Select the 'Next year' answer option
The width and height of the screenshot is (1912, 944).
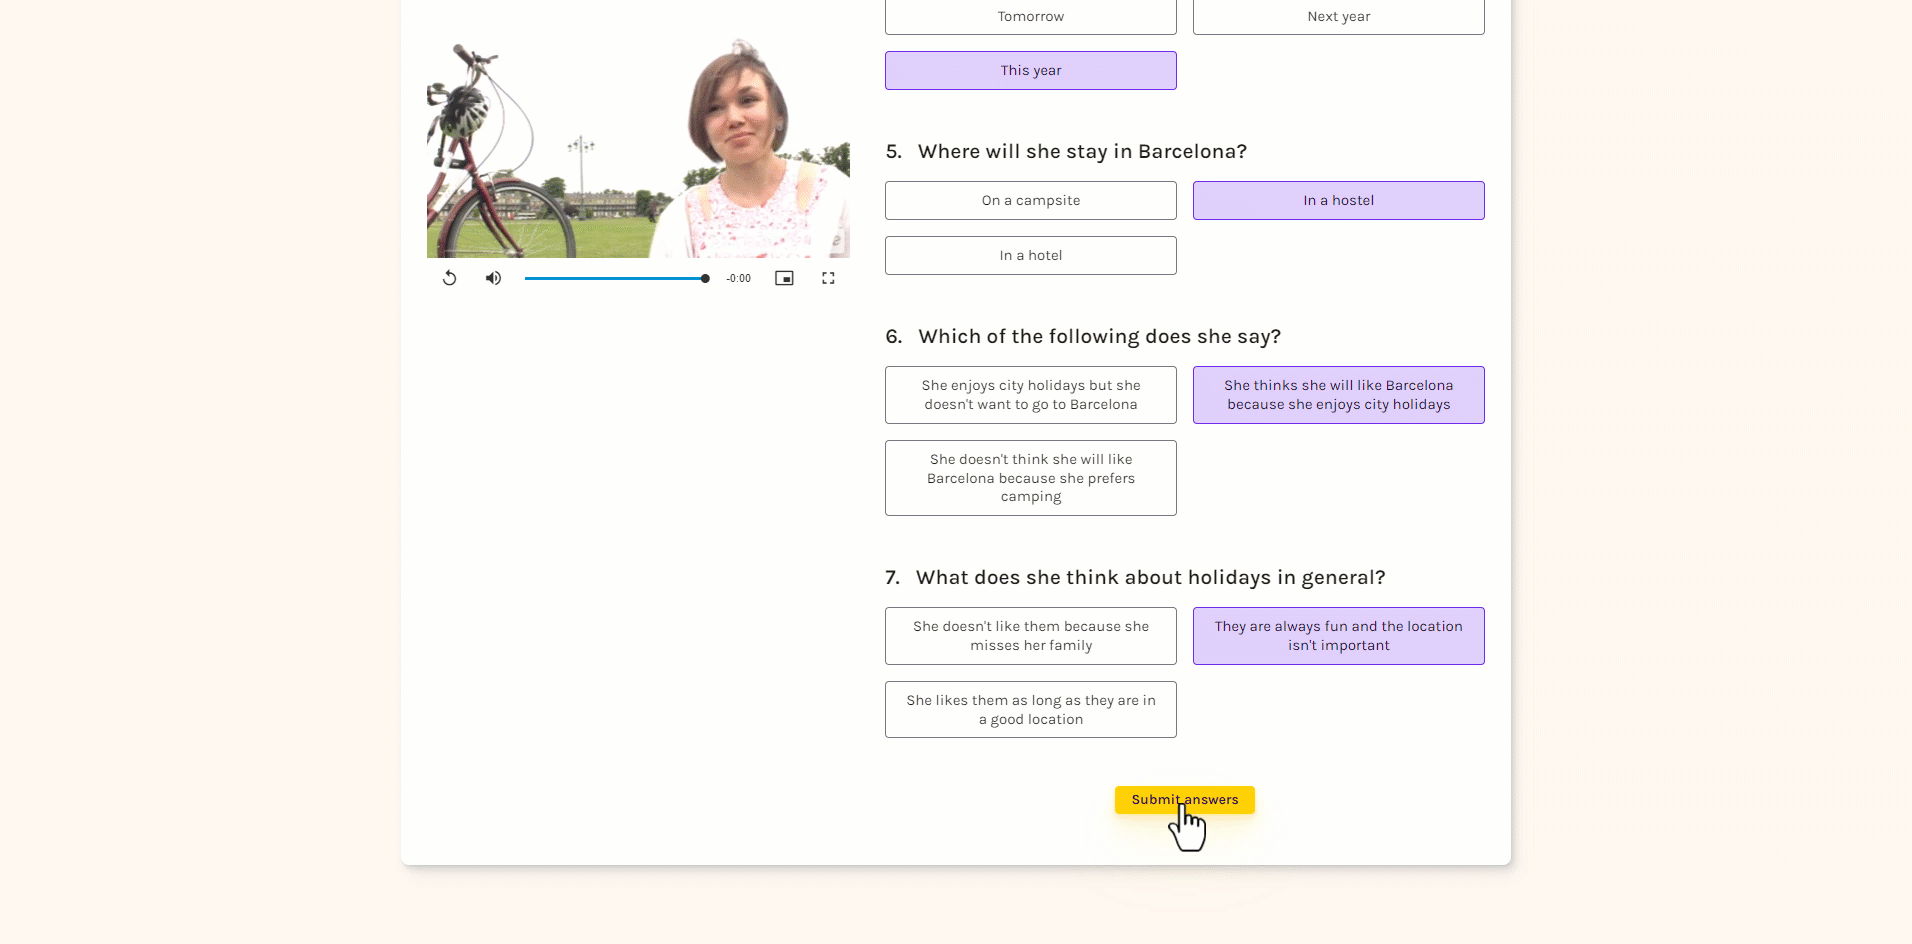click(x=1339, y=16)
